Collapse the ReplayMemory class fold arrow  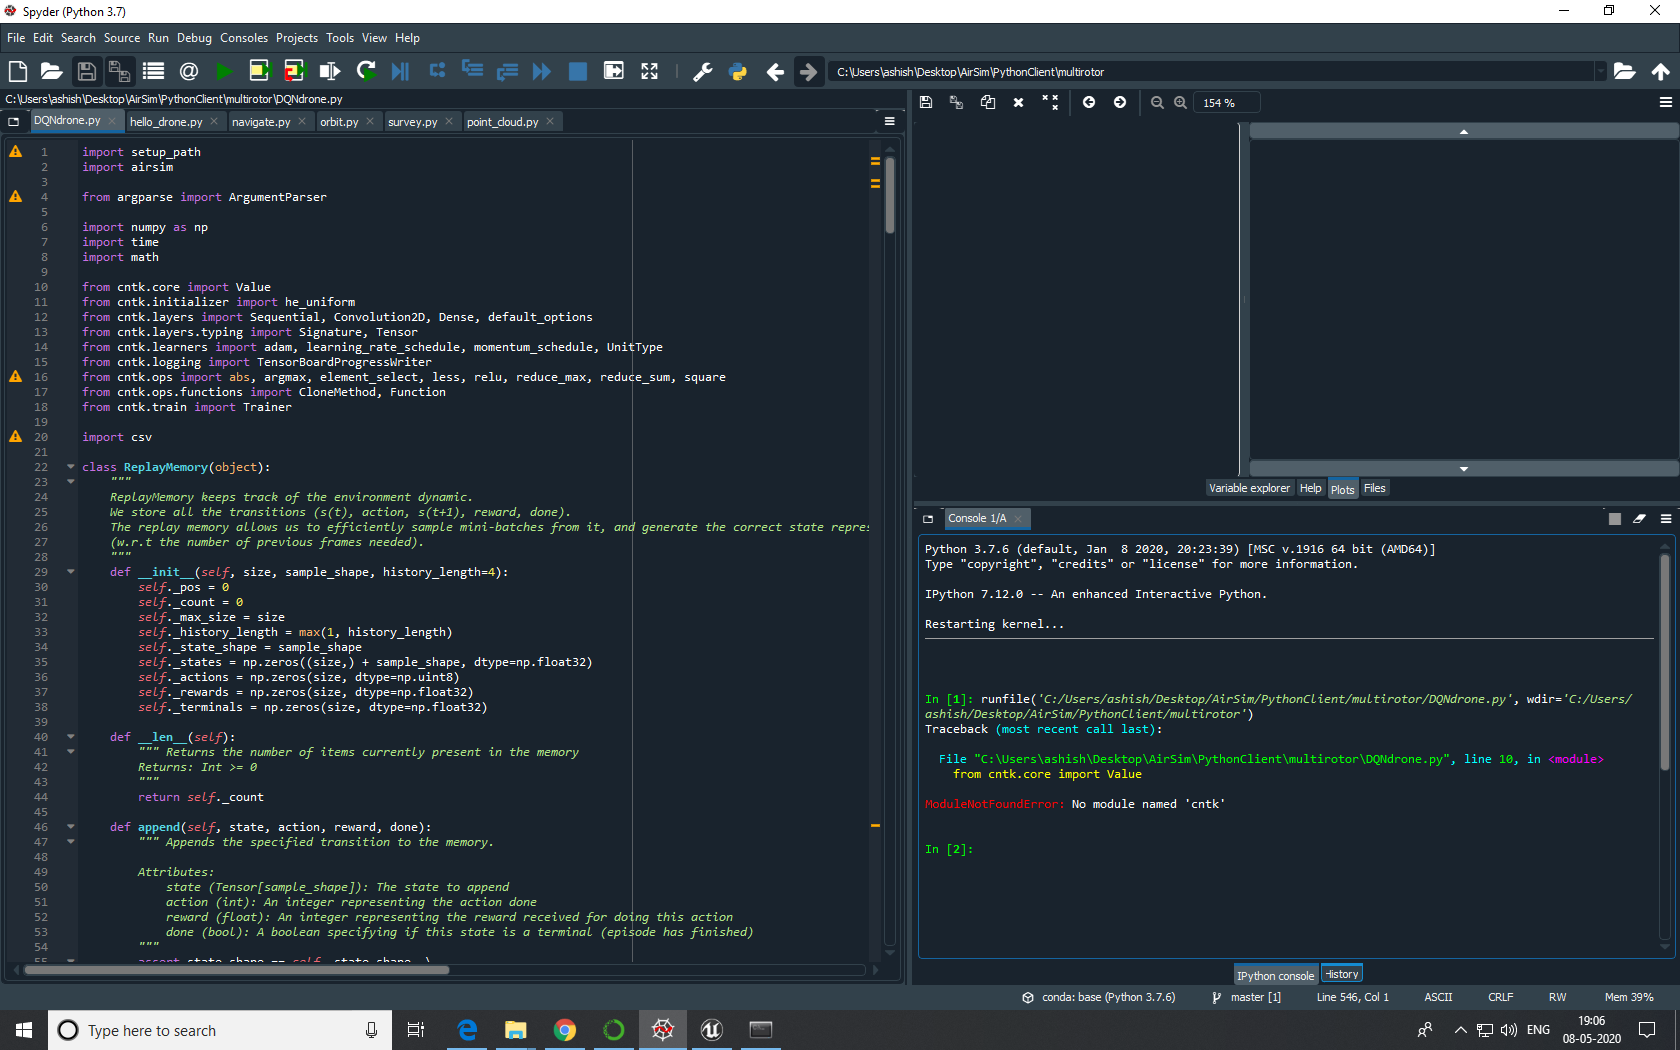pyautogui.click(x=69, y=467)
